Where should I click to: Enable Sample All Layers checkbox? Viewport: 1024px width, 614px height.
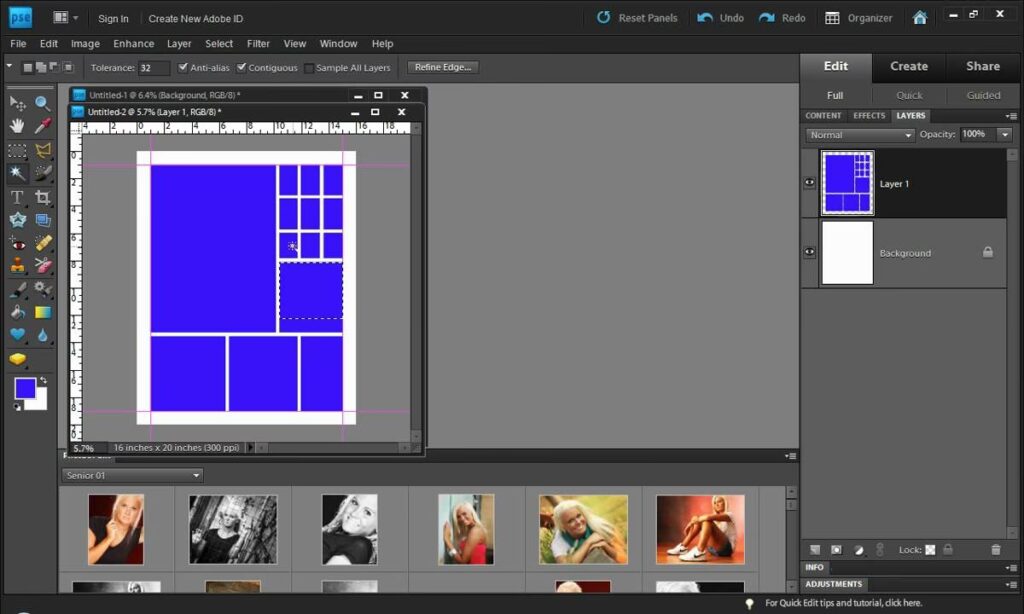(x=310, y=68)
